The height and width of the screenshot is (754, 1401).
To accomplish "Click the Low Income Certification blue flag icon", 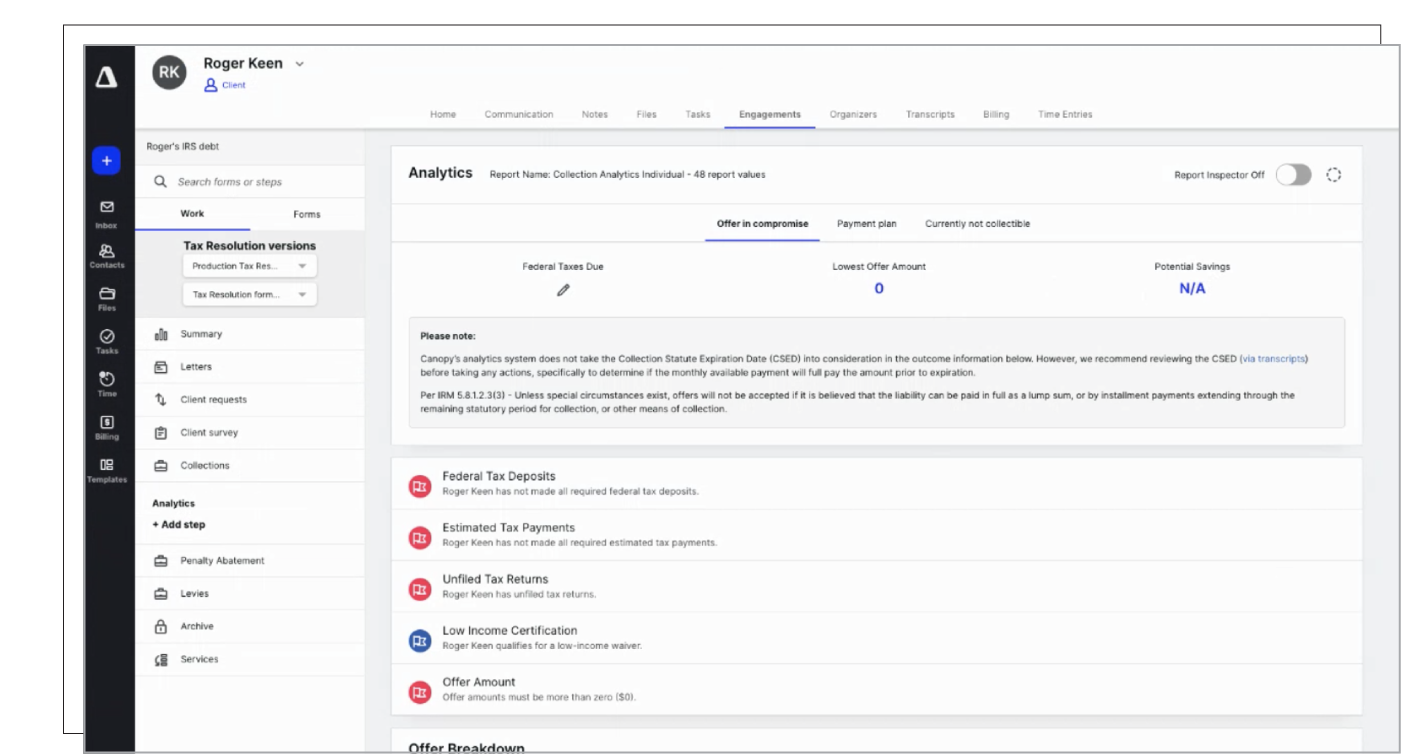I will point(420,640).
